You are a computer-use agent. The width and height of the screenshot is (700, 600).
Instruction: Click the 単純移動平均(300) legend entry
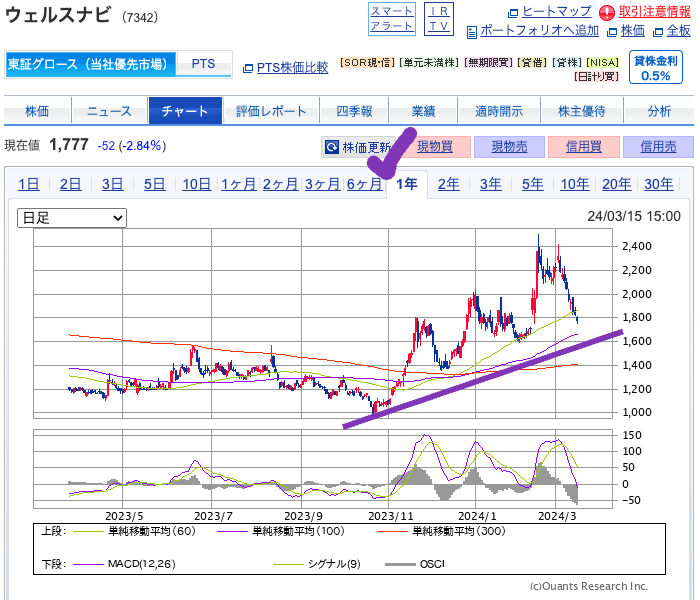click(442, 531)
